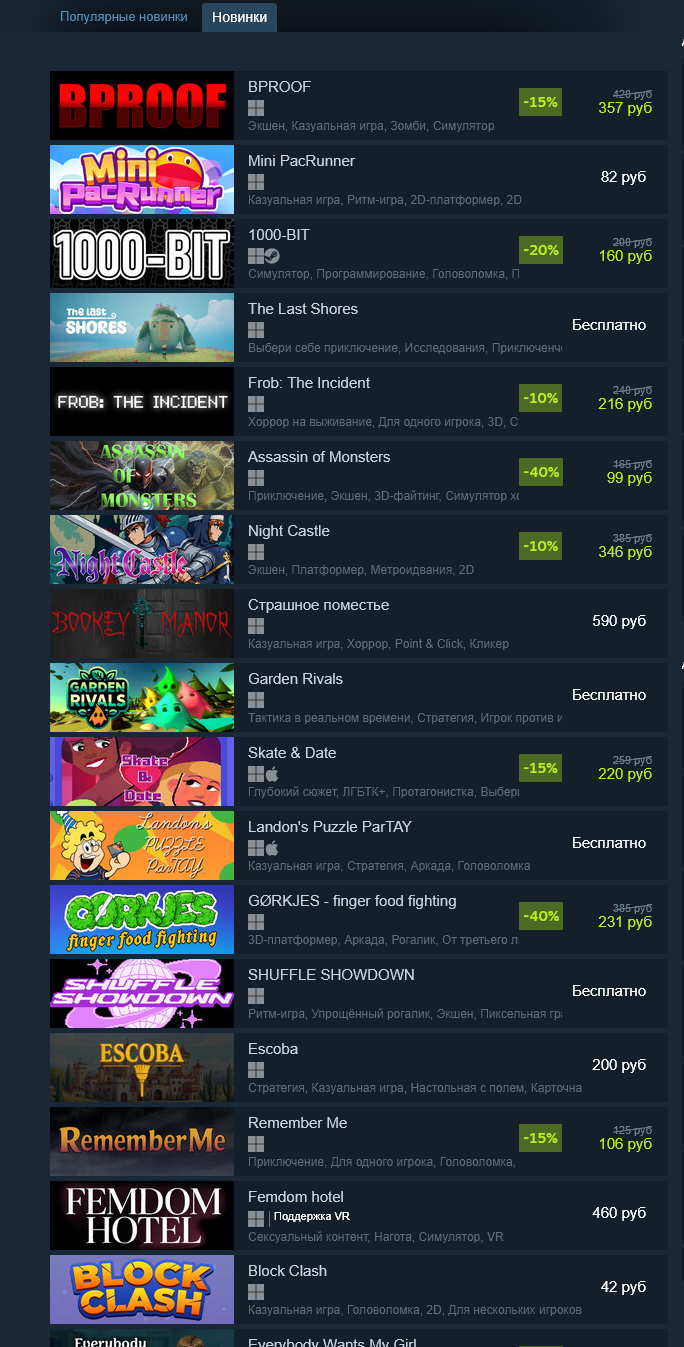Click the Бесплатно price for Garden Rivals
684x1347 pixels.
[x=609, y=695]
